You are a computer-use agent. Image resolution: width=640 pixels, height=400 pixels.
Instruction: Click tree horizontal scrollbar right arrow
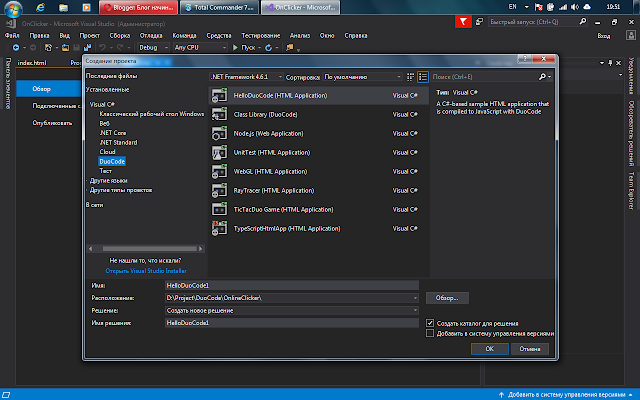[200, 249]
